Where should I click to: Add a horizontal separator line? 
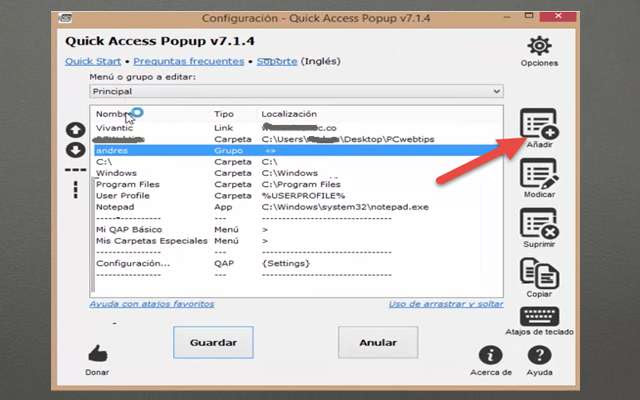(x=76, y=170)
